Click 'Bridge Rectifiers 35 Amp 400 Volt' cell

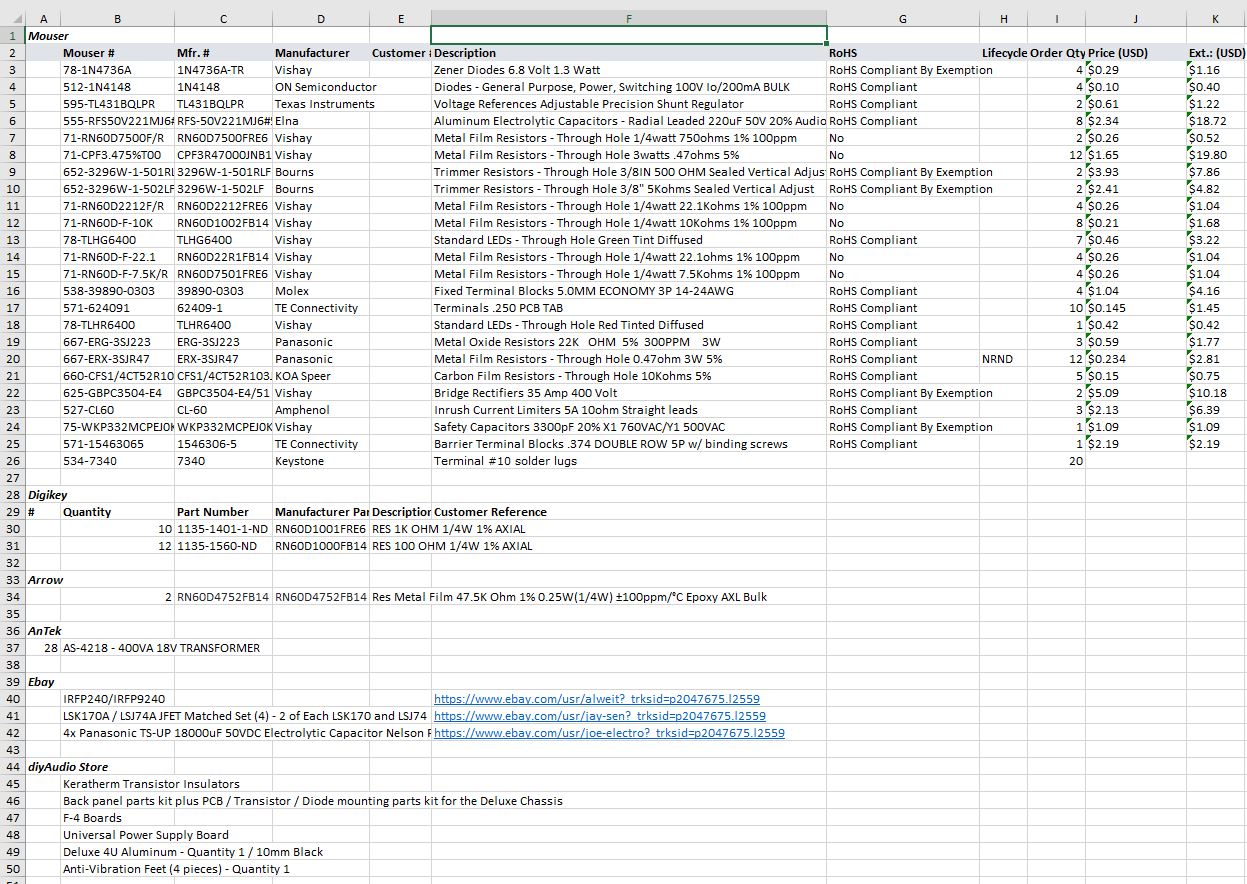coord(629,393)
